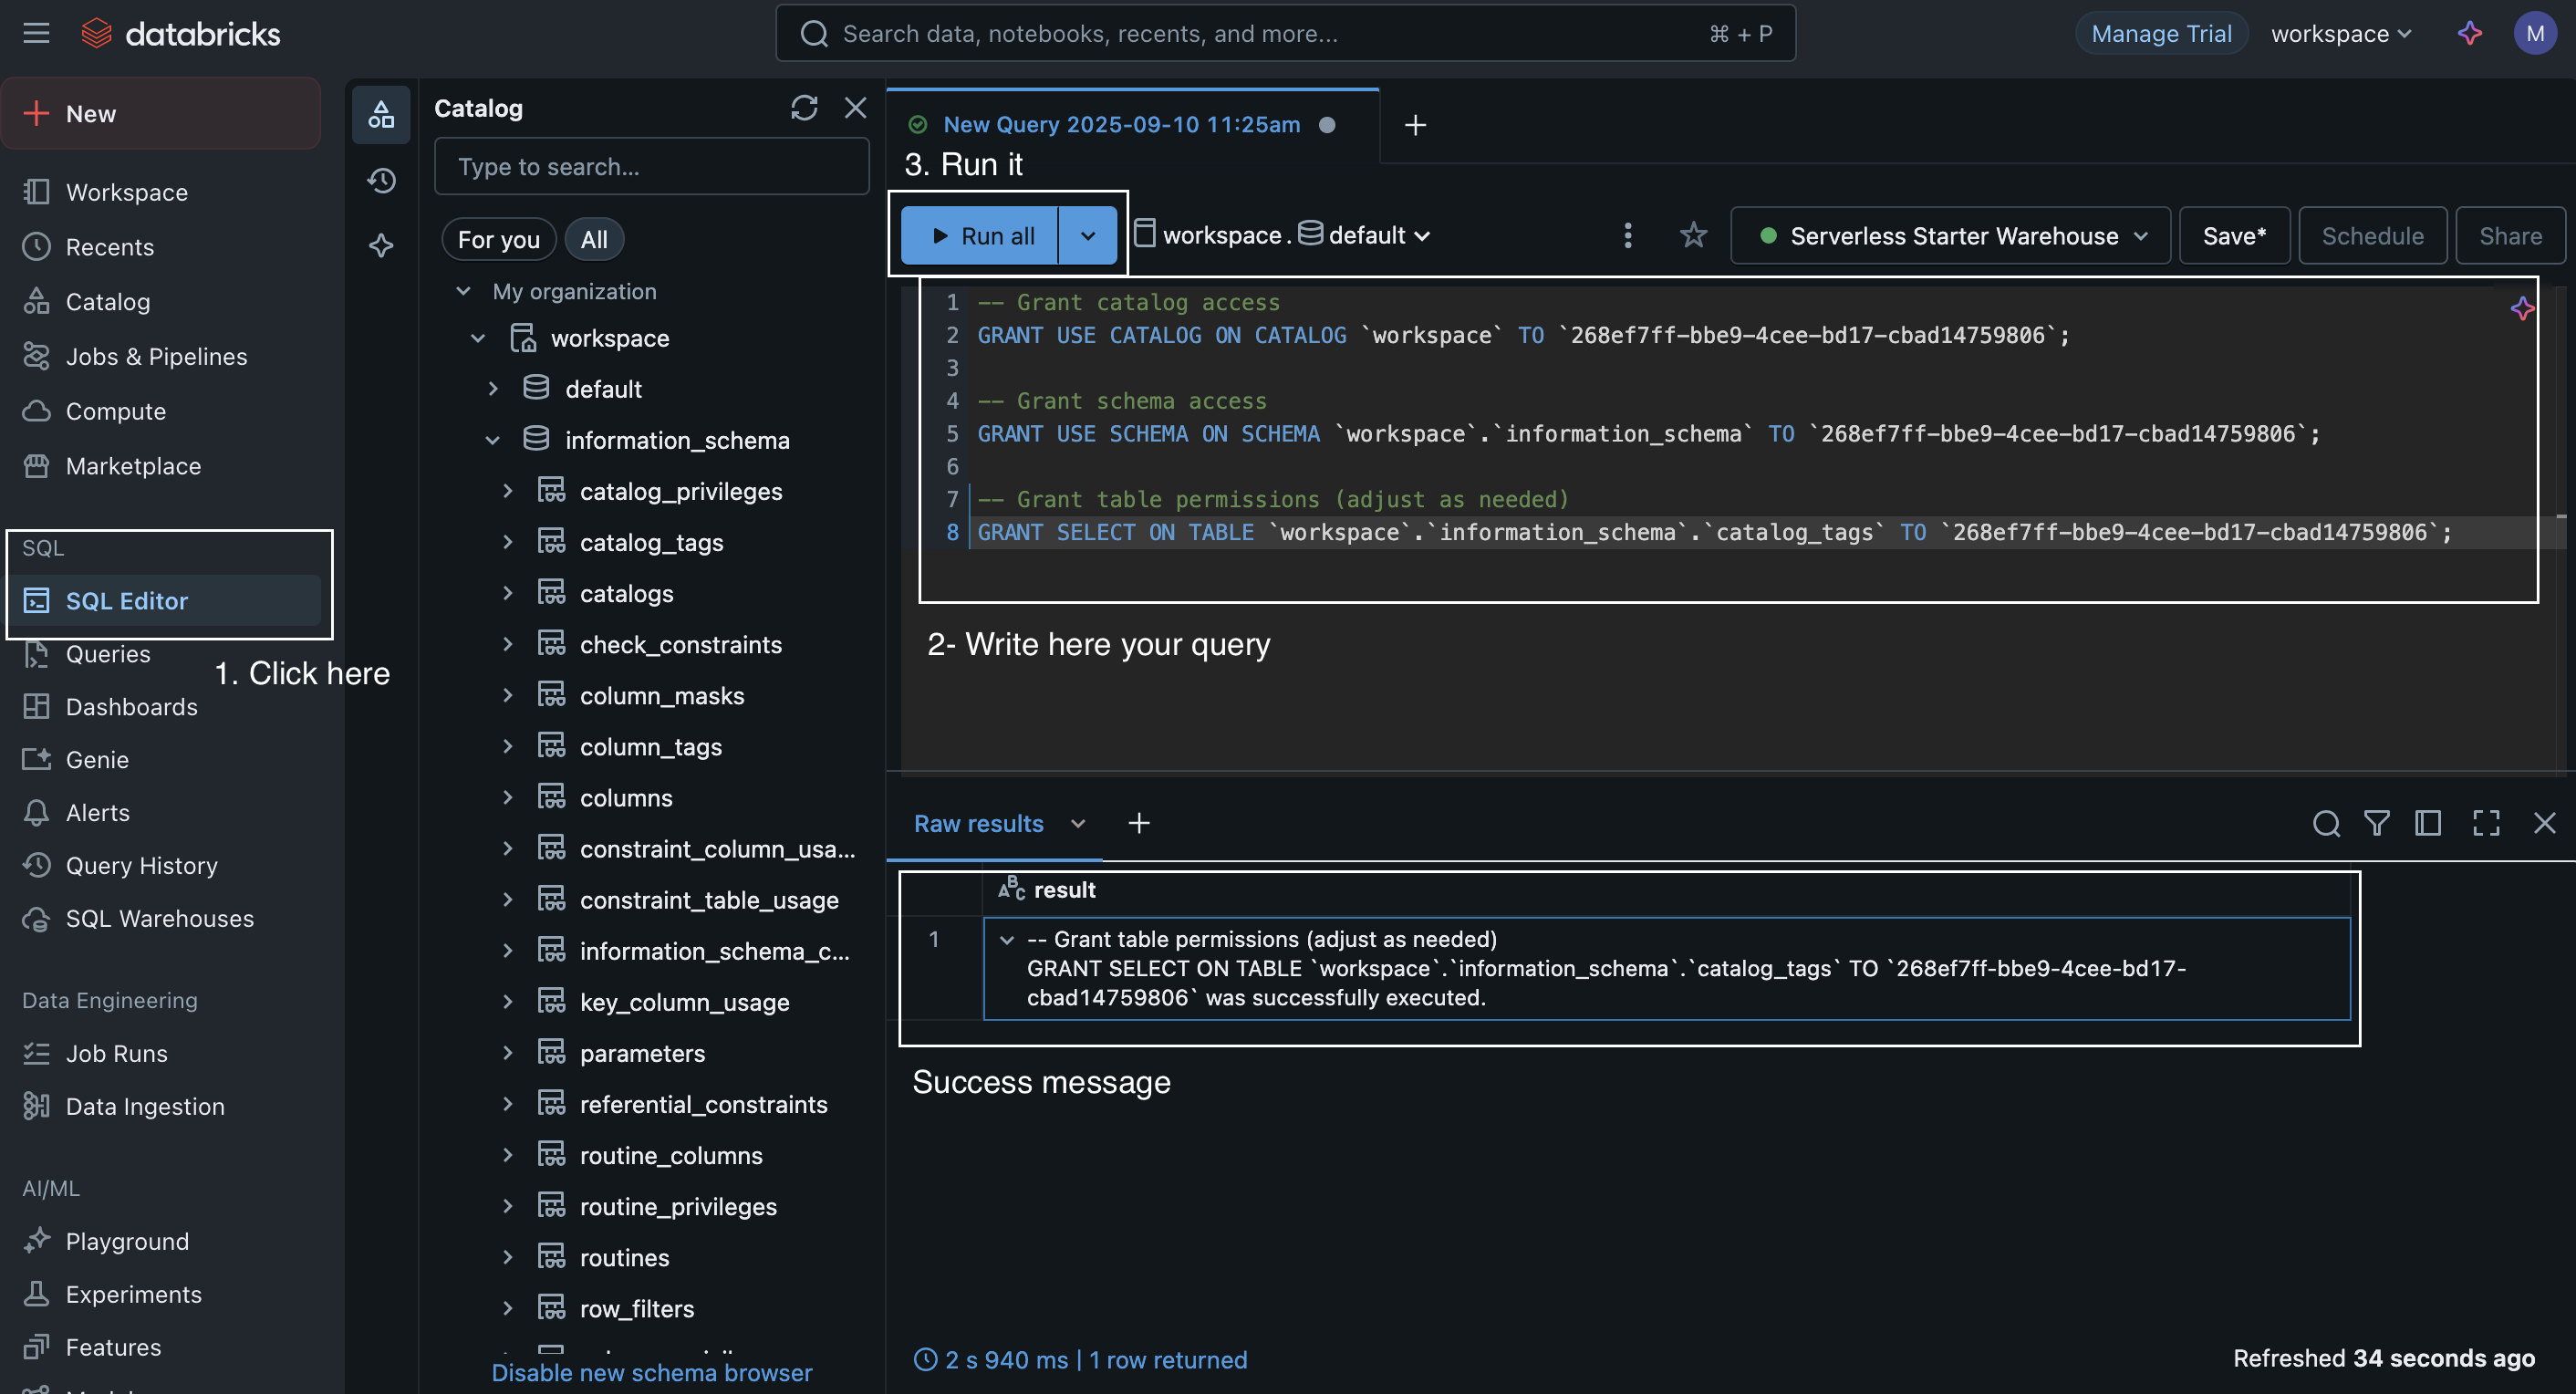
Task: Open the Compute page
Action: (x=116, y=411)
